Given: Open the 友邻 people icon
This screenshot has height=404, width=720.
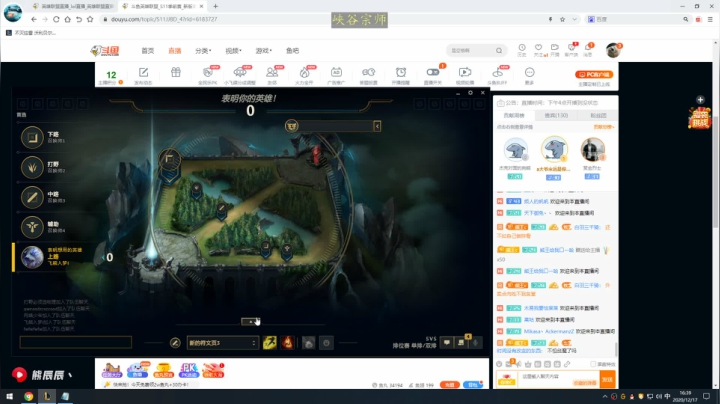Looking at the screenshot, I should (272, 73).
